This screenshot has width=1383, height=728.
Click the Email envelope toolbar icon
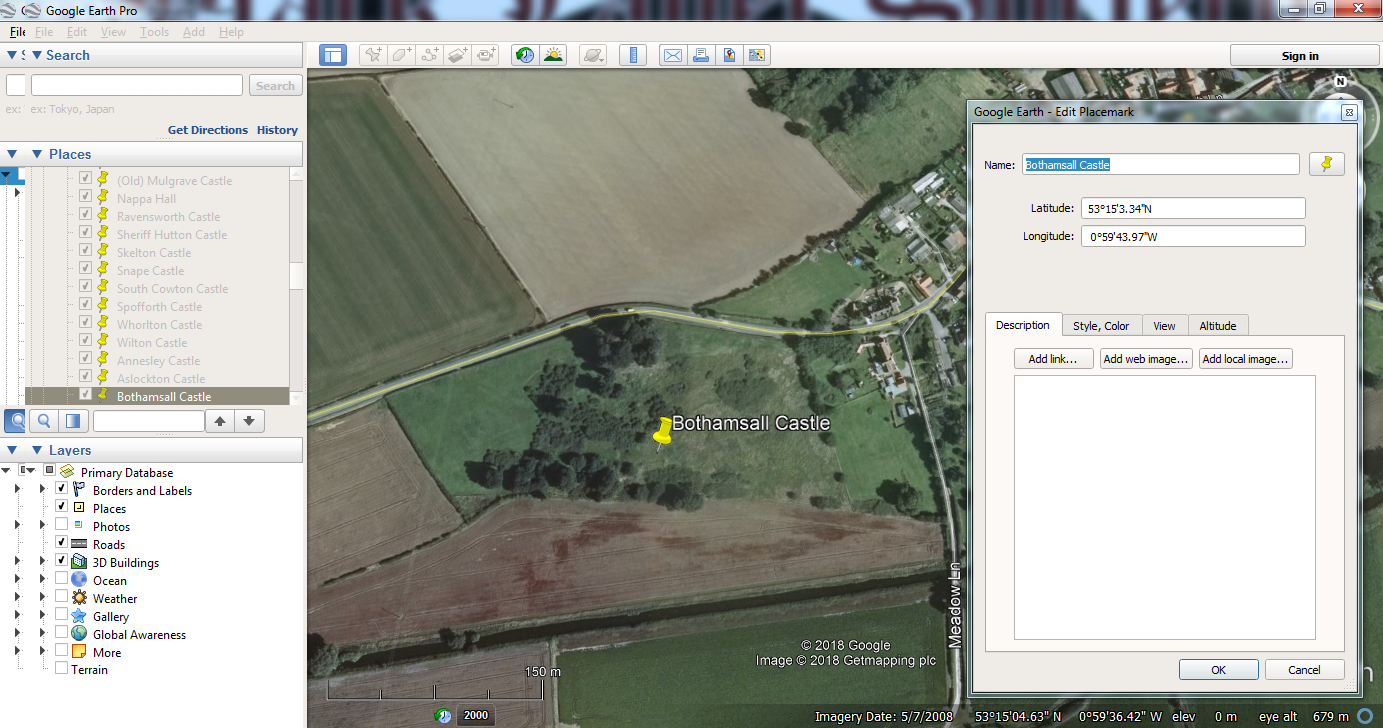673,55
